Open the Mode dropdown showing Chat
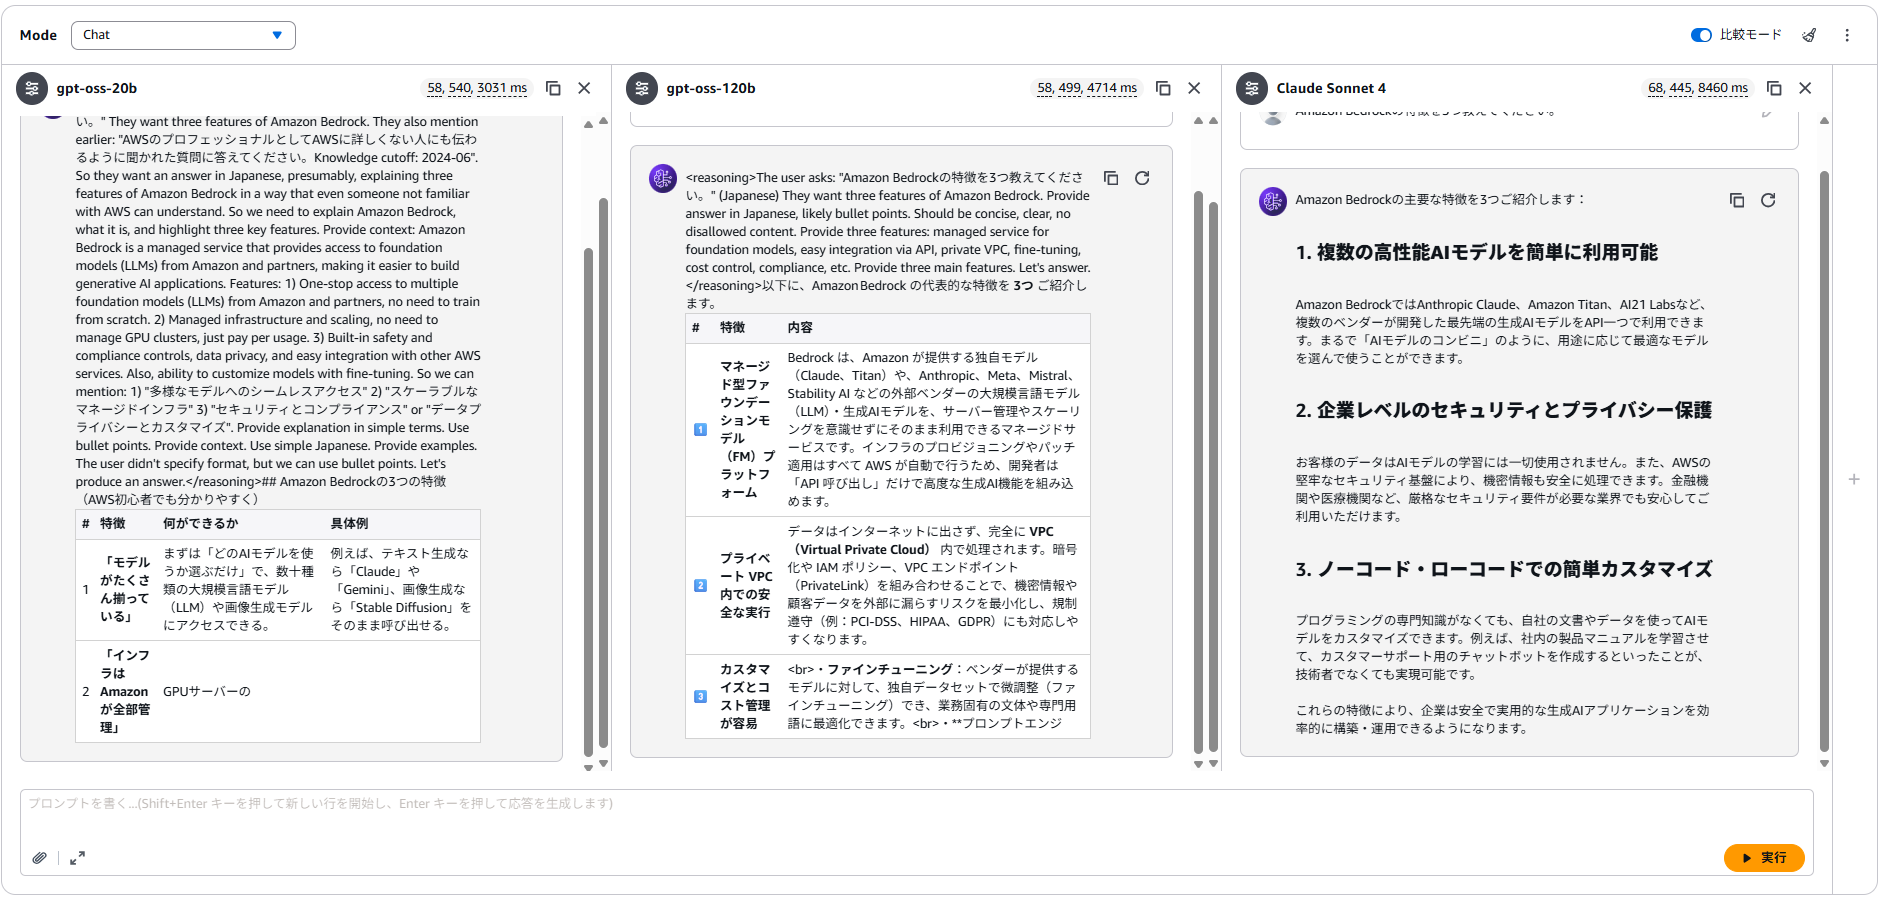This screenshot has width=1881, height=897. pos(183,35)
